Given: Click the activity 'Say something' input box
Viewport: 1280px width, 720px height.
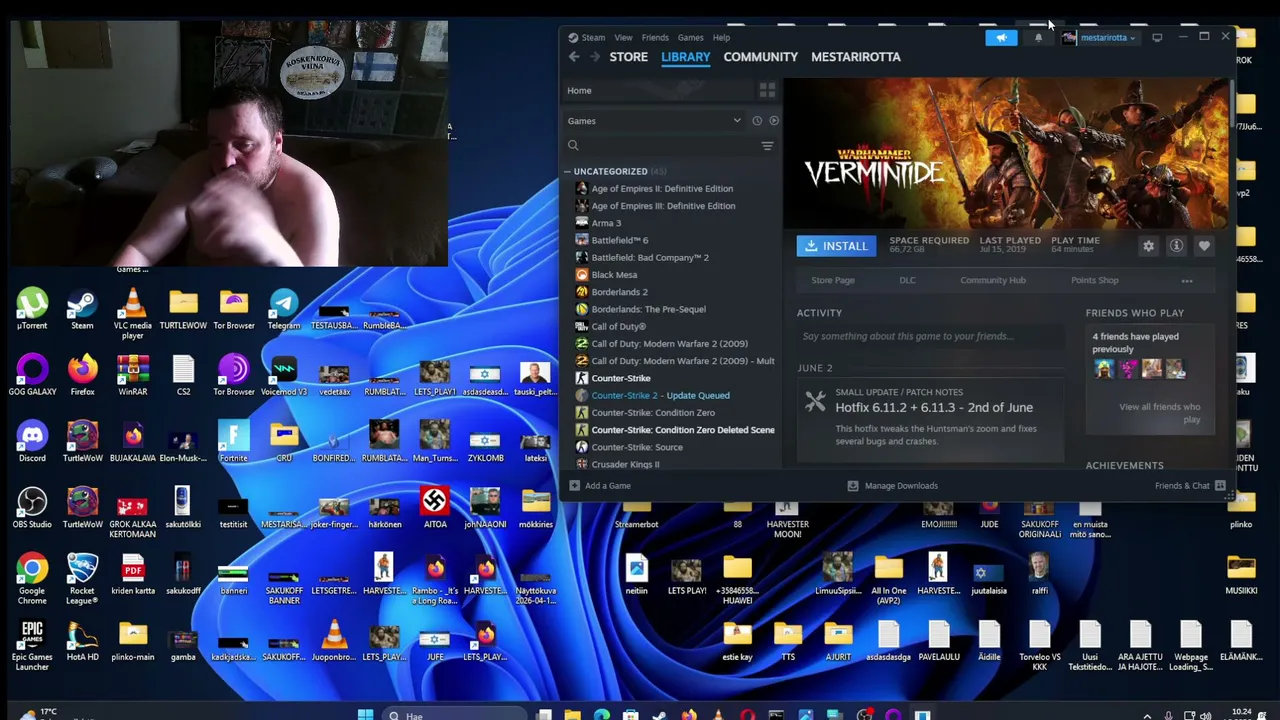Looking at the screenshot, I should (x=930, y=337).
